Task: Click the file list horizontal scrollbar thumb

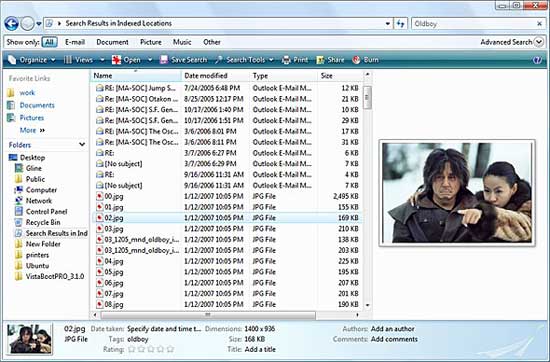Action: click(208, 315)
